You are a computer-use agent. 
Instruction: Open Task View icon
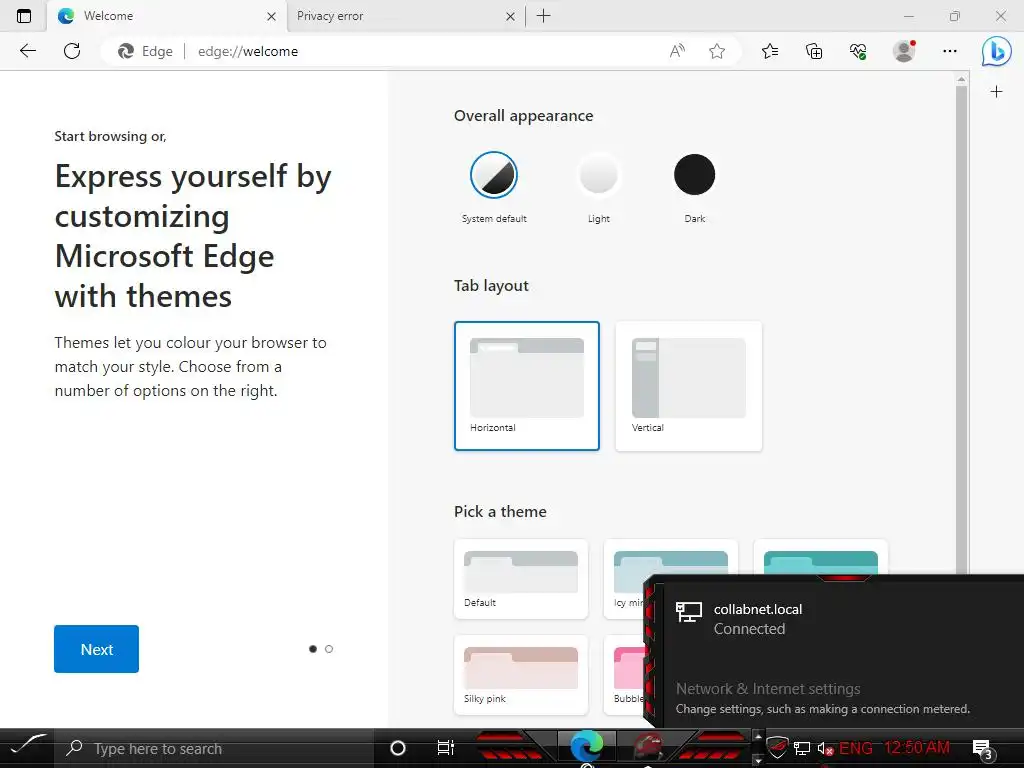[x=445, y=748]
